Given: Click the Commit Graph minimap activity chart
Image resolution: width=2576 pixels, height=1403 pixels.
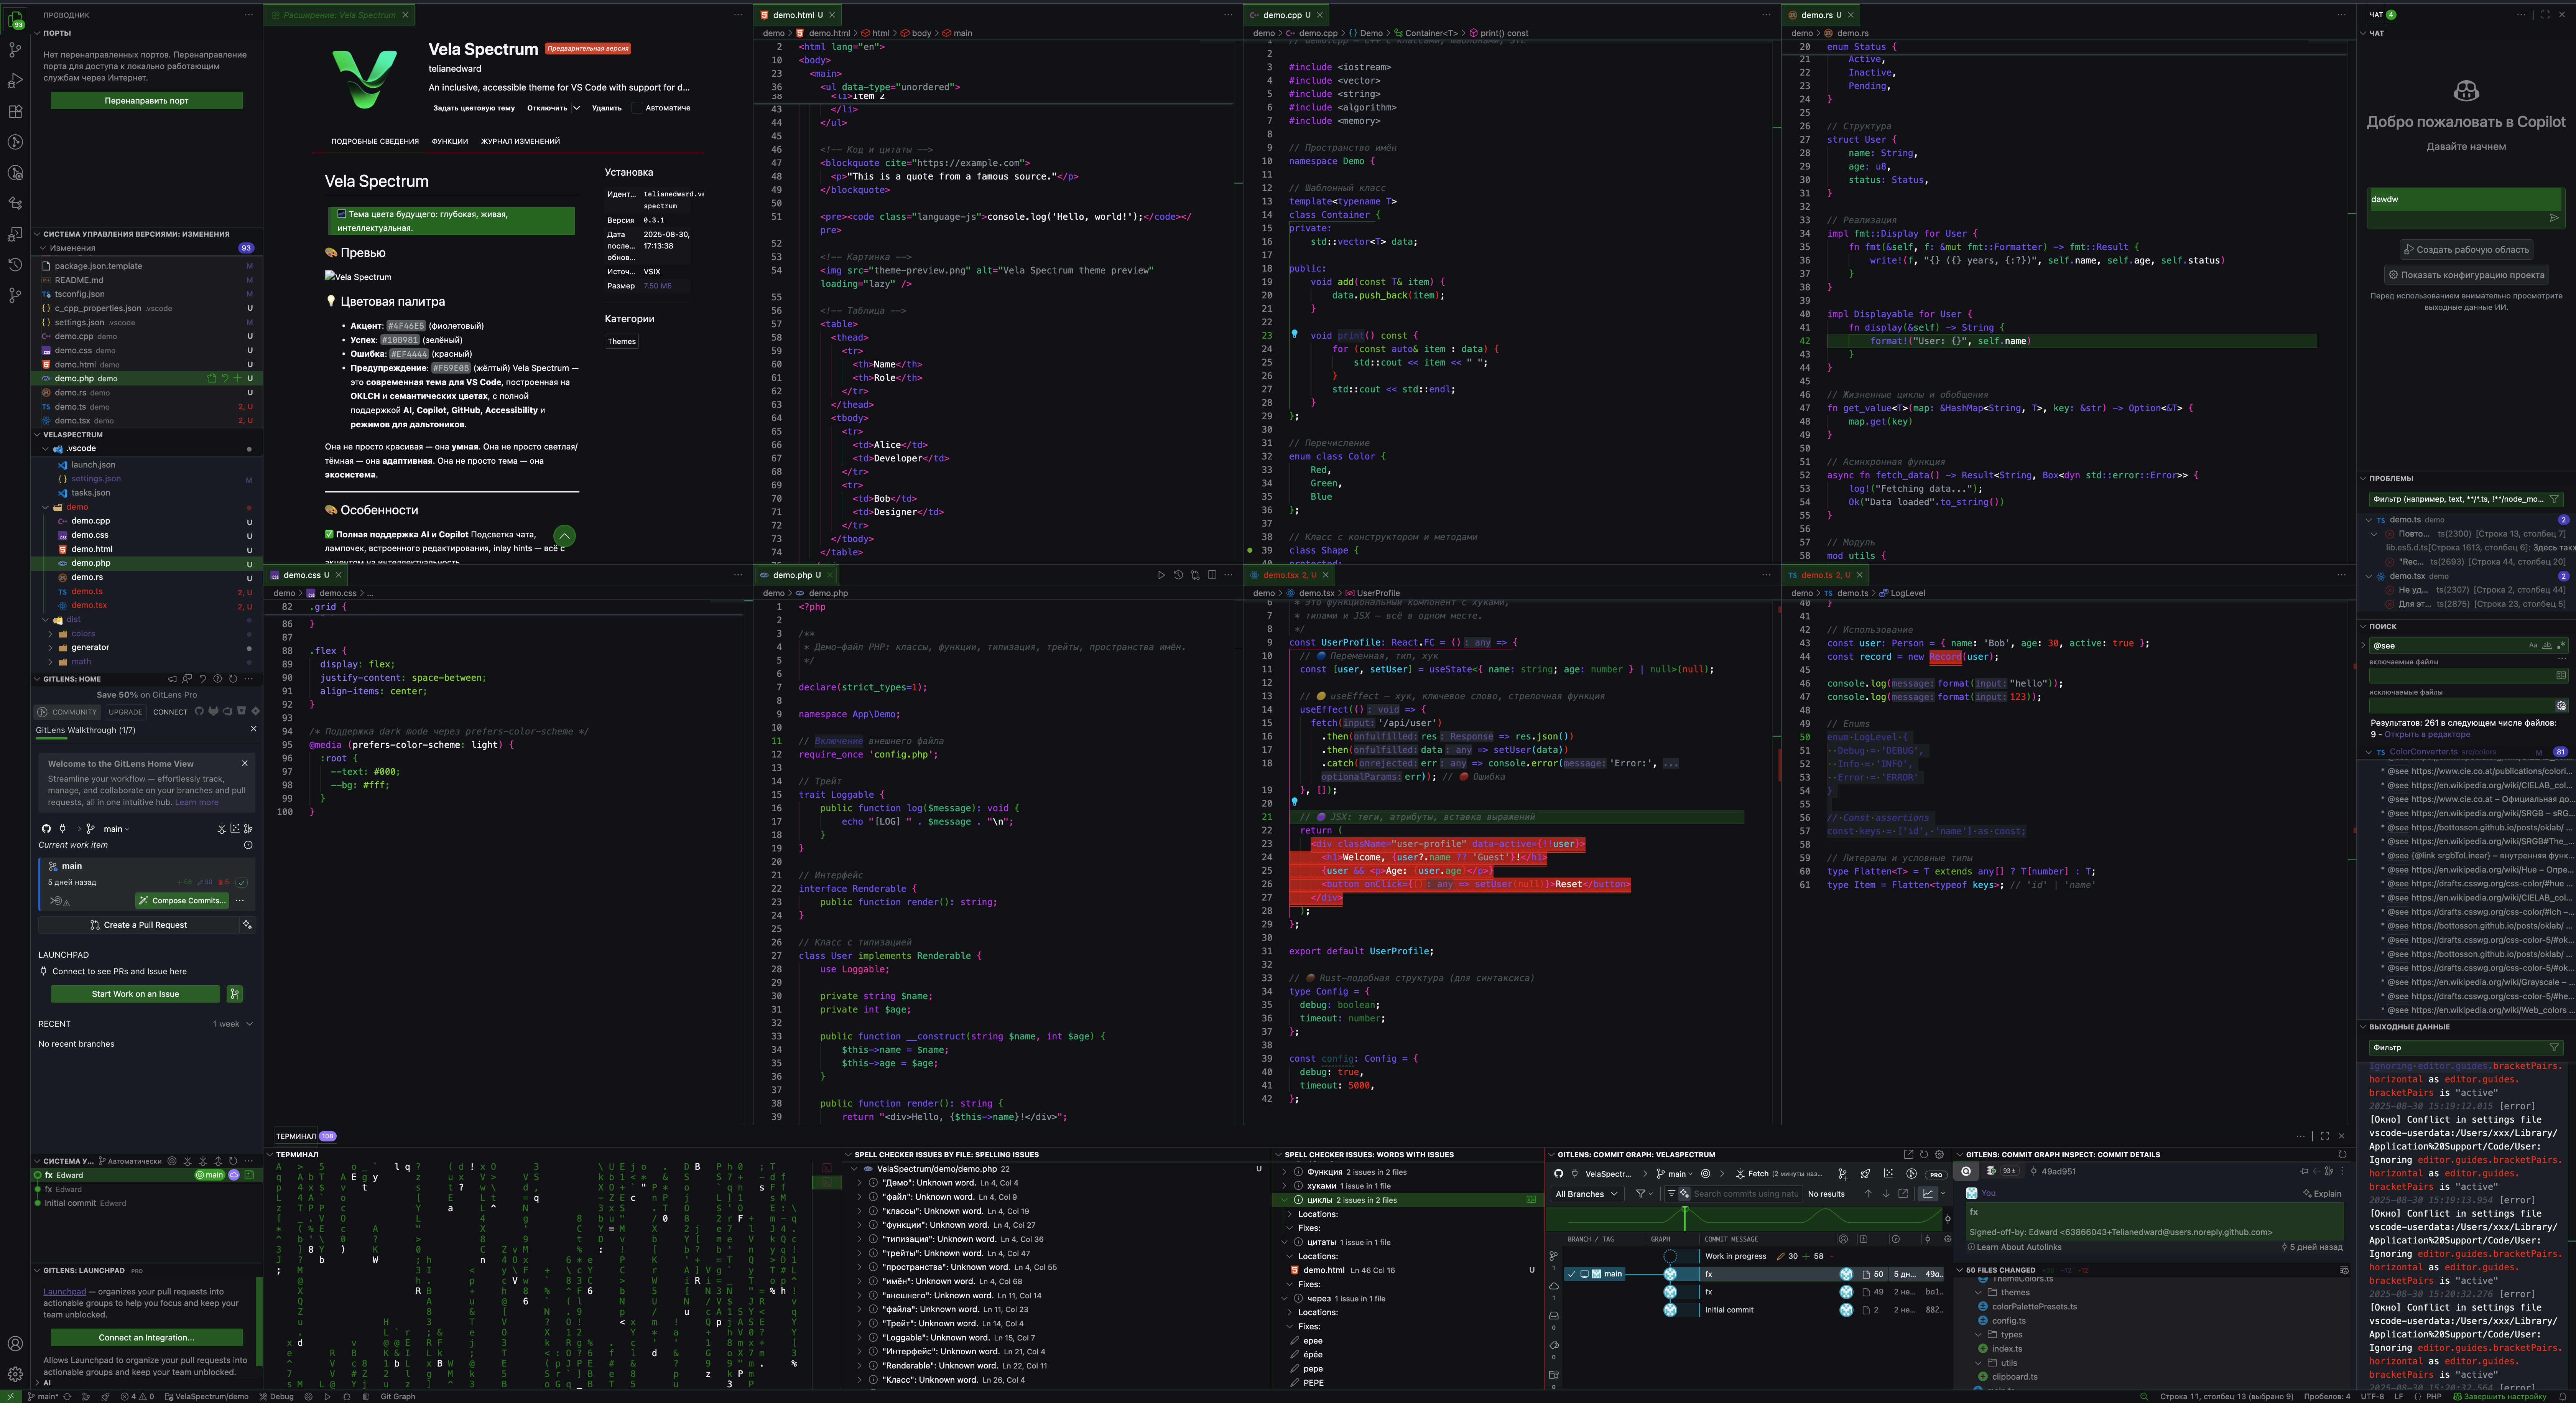Looking at the screenshot, I should [x=1744, y=1218].
